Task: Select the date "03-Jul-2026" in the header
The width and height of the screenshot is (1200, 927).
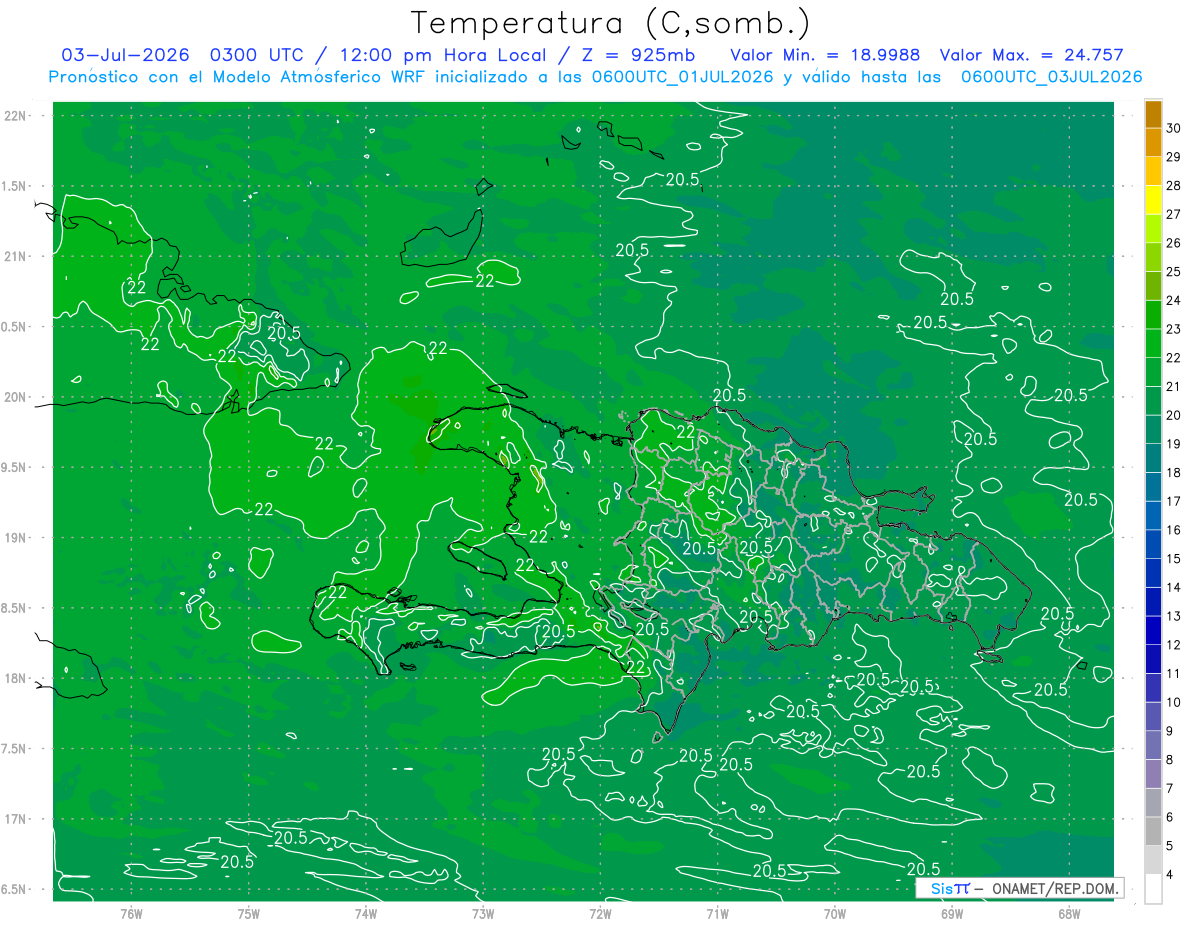Action: (126, 55)
